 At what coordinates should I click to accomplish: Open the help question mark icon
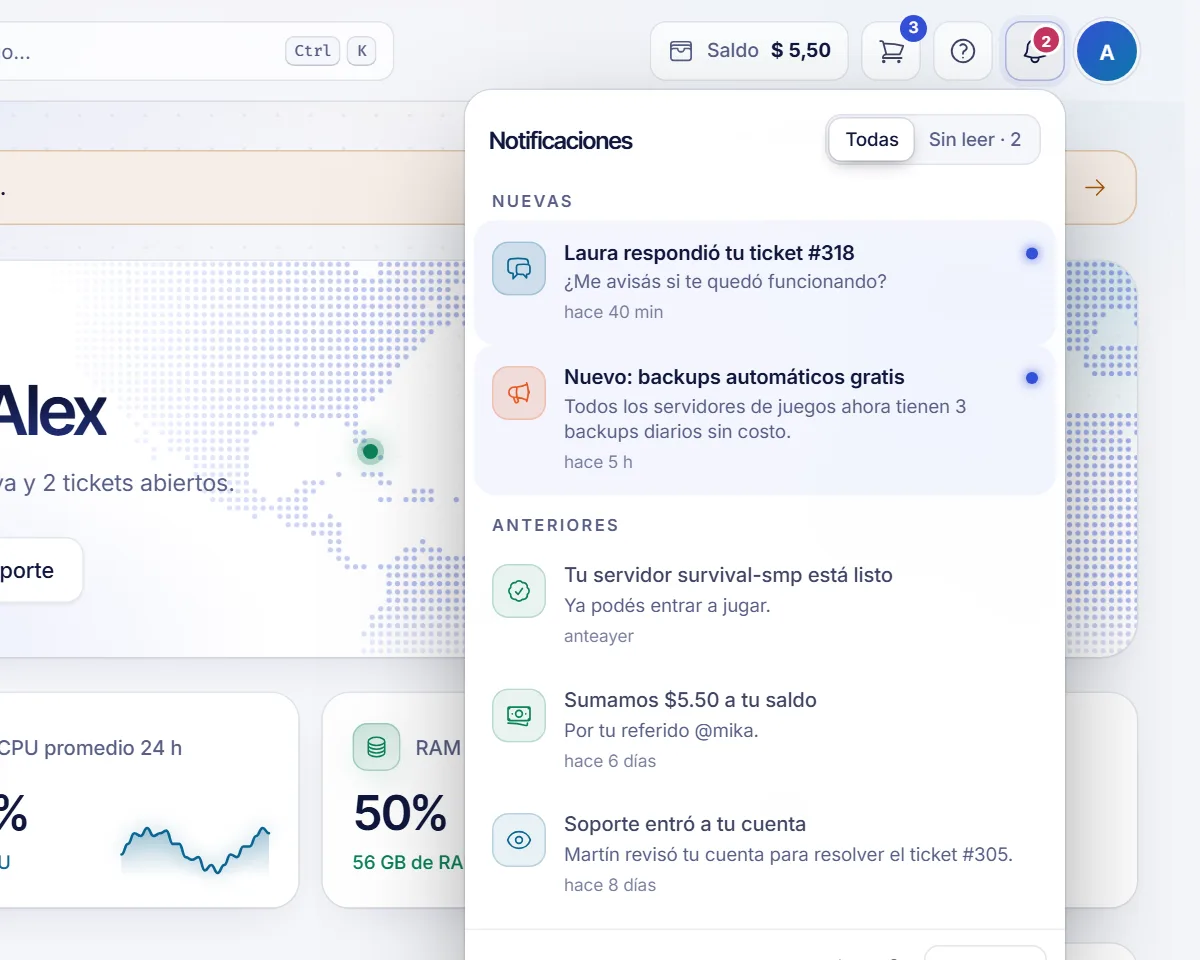(x=963, y=51)
